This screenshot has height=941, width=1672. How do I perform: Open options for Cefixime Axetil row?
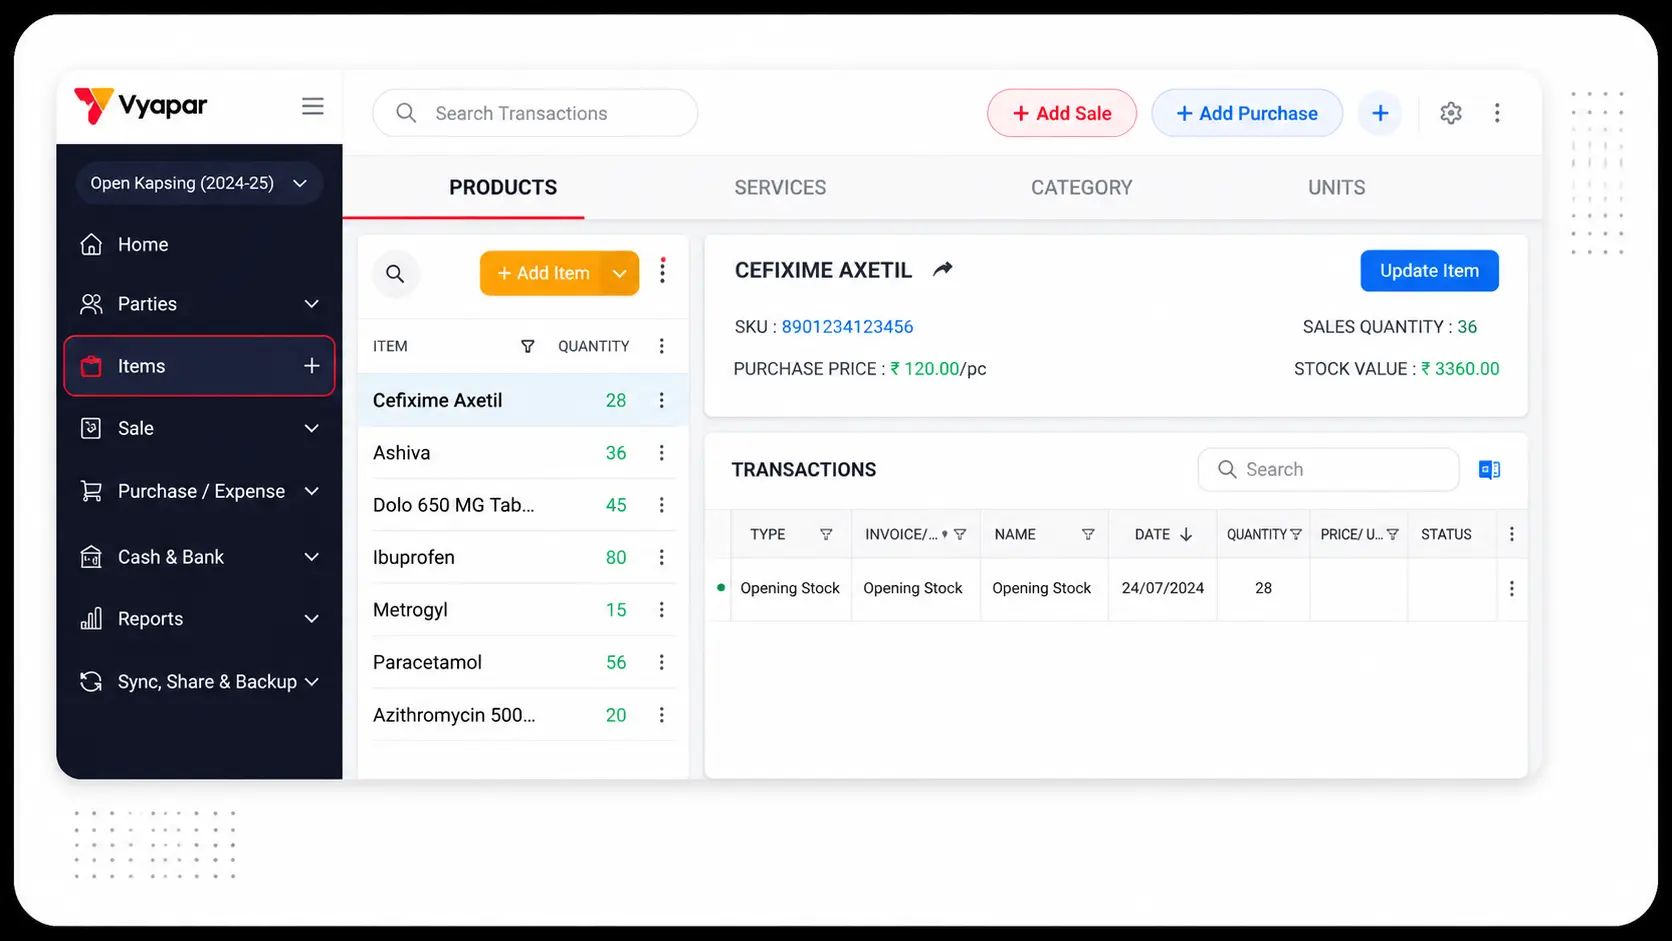tap(661, 400)
